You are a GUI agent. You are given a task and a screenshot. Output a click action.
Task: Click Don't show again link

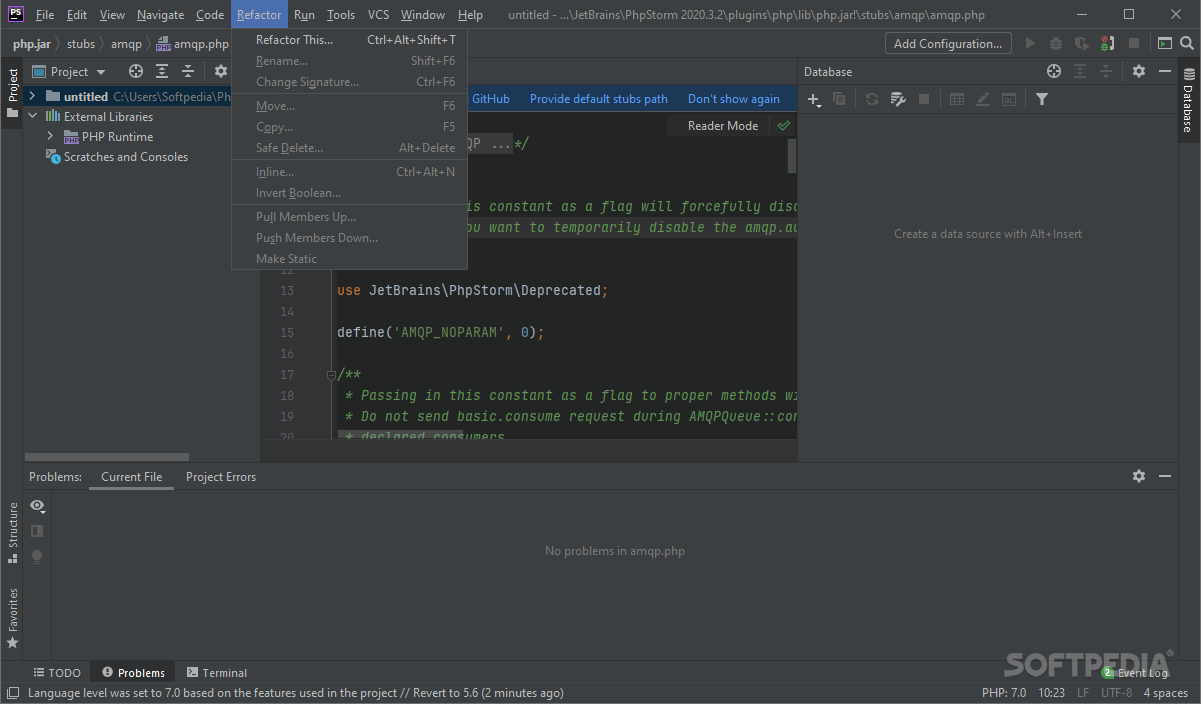click(734, 99)
